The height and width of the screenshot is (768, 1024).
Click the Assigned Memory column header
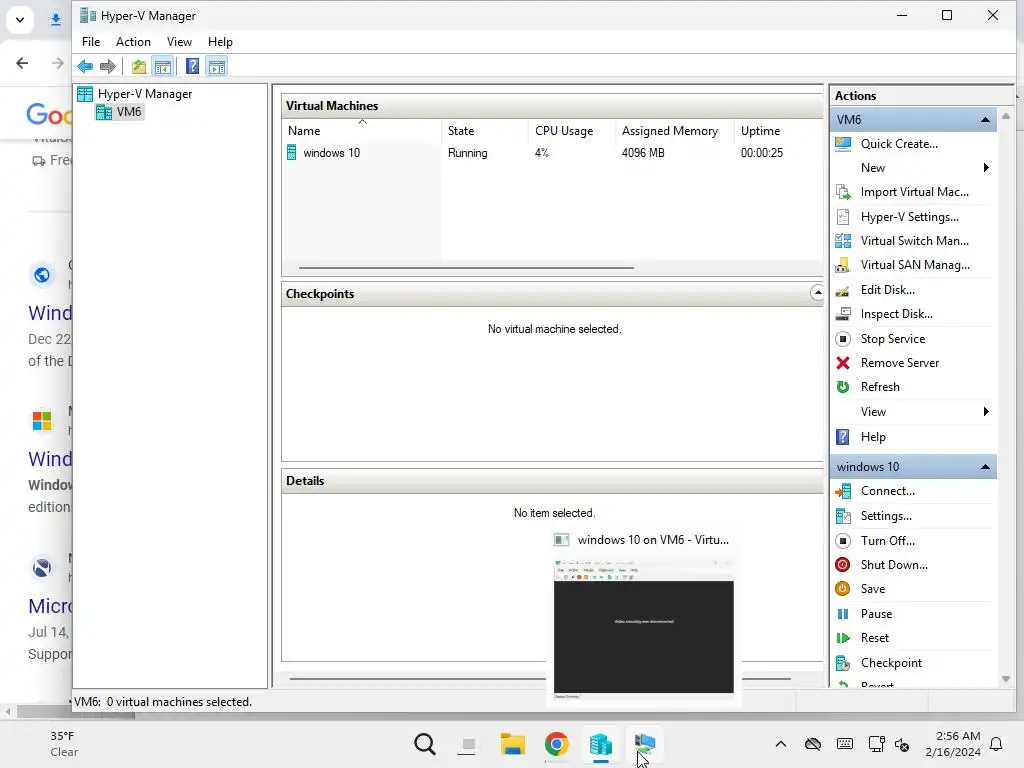[x=675, y=131]
